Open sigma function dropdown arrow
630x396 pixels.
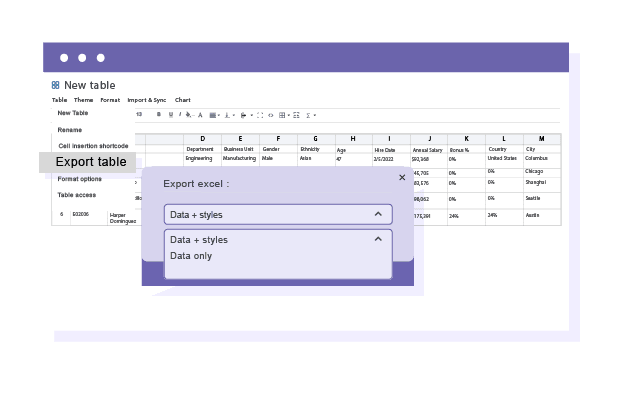click(315, 116)
